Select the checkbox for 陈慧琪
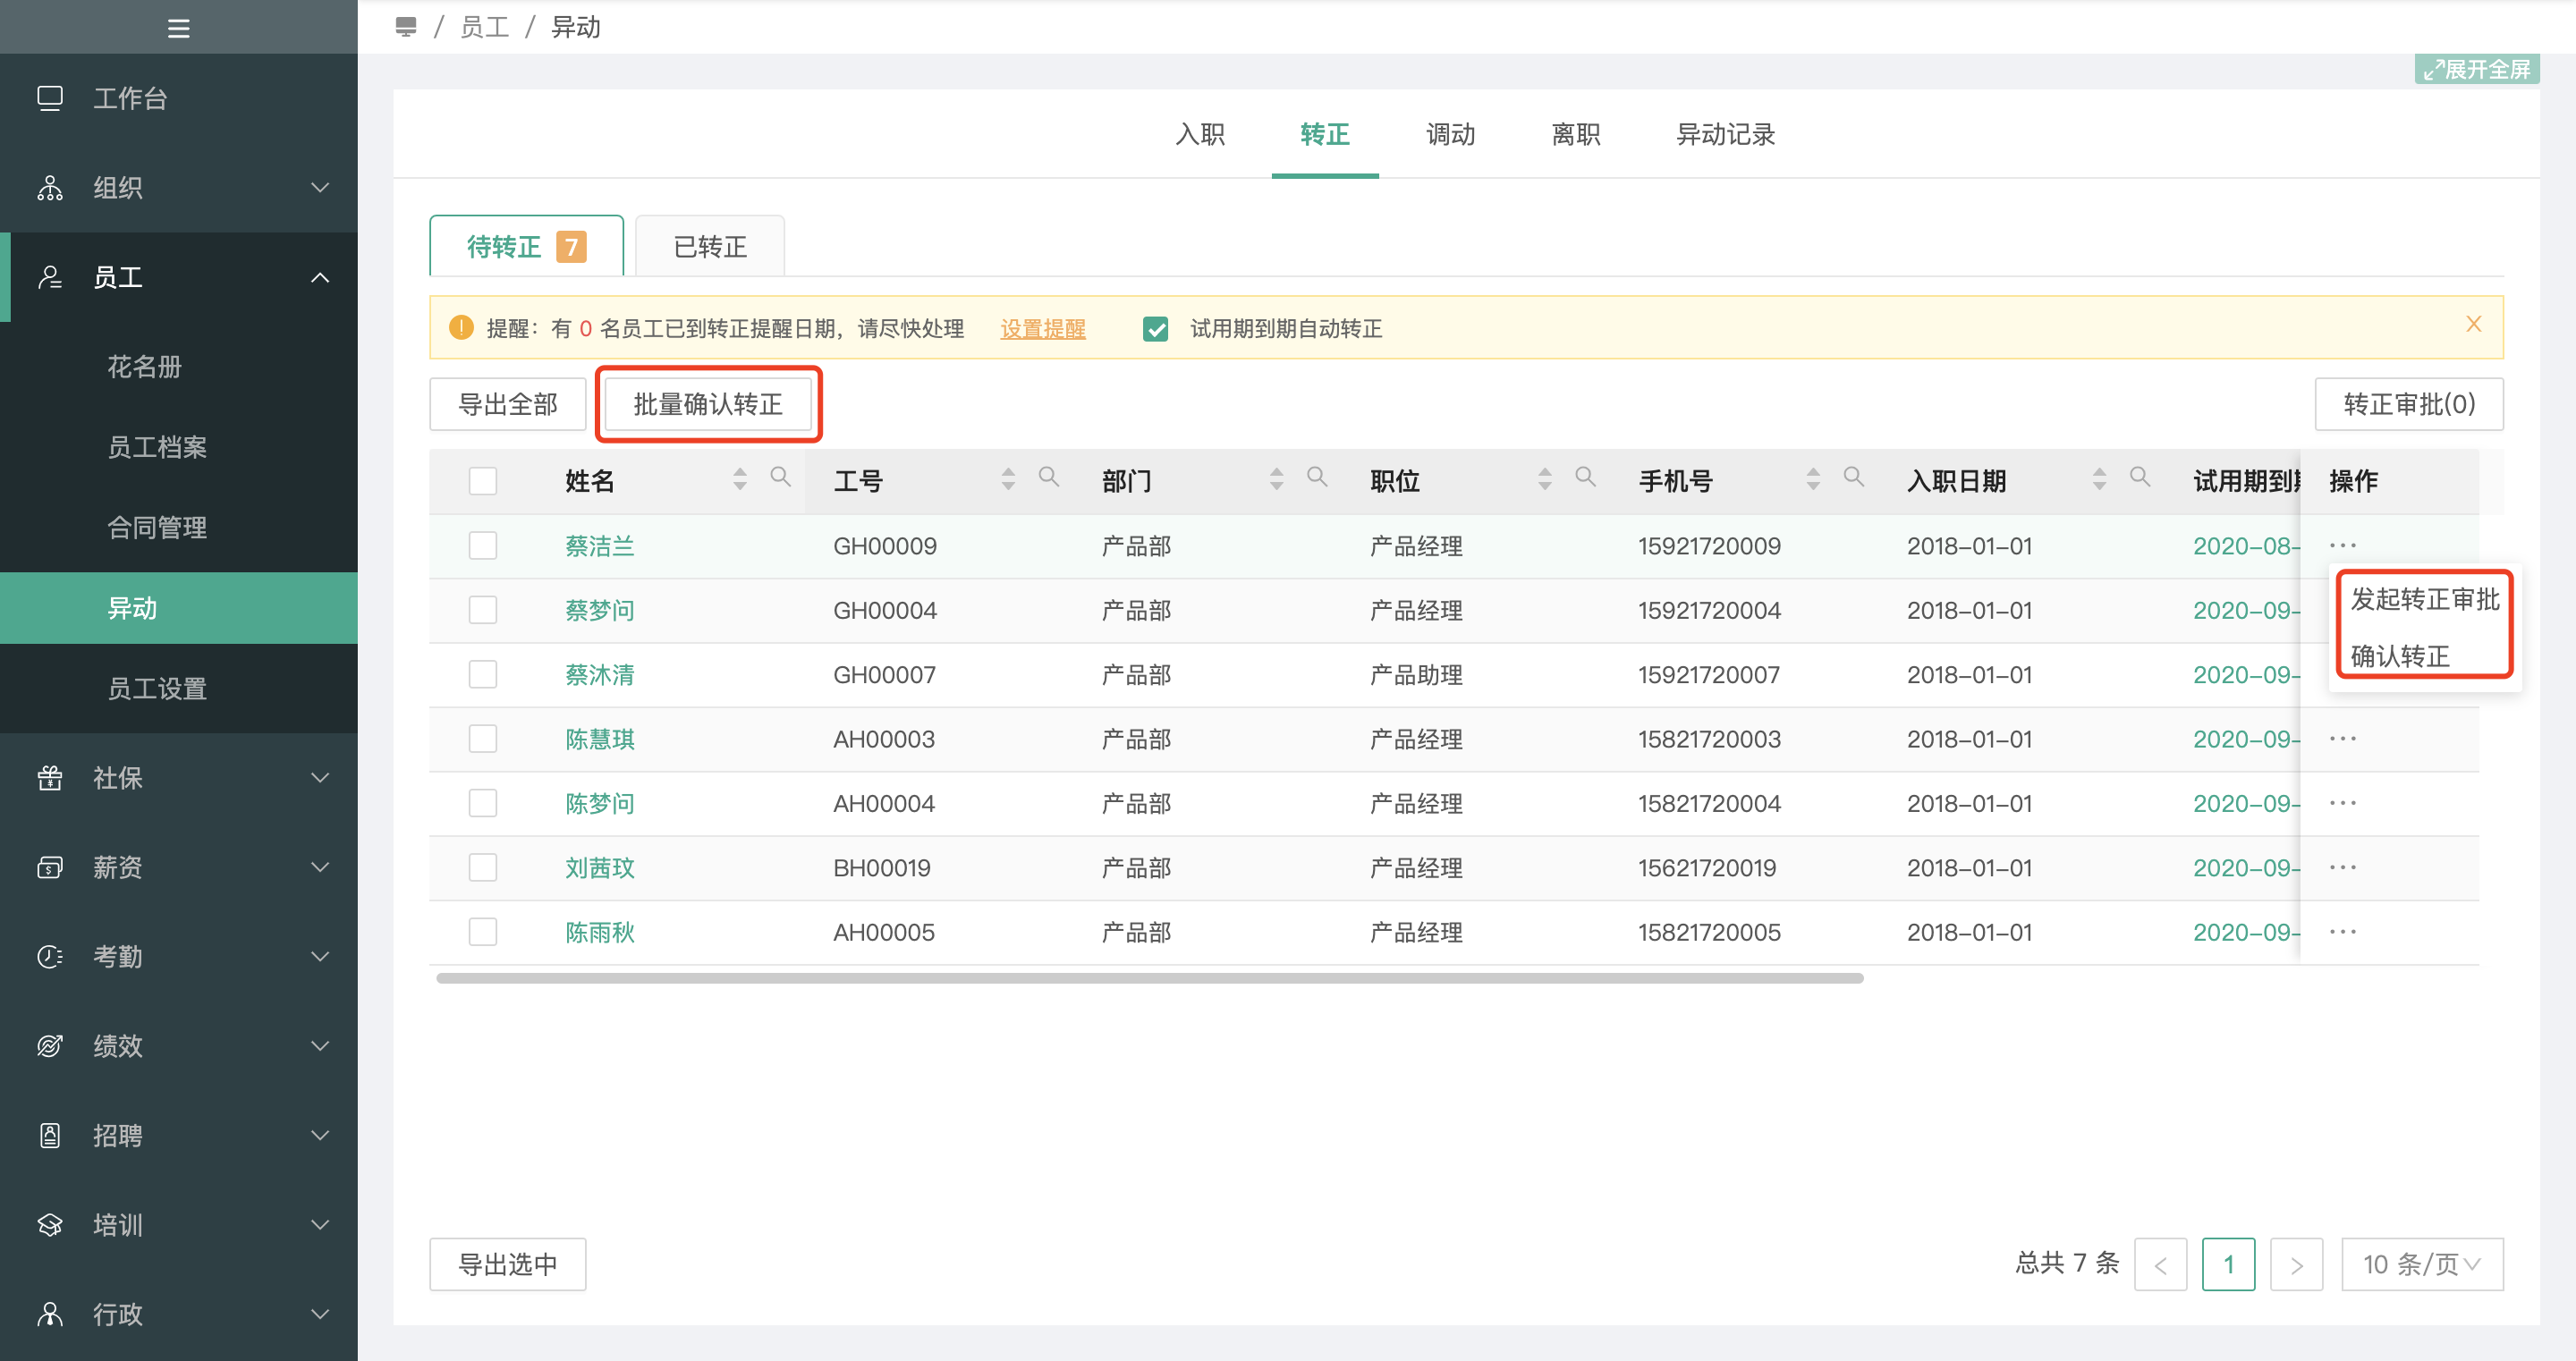Image resolution: width=2576 pixels, height=1361 pixels. [483, 739]
